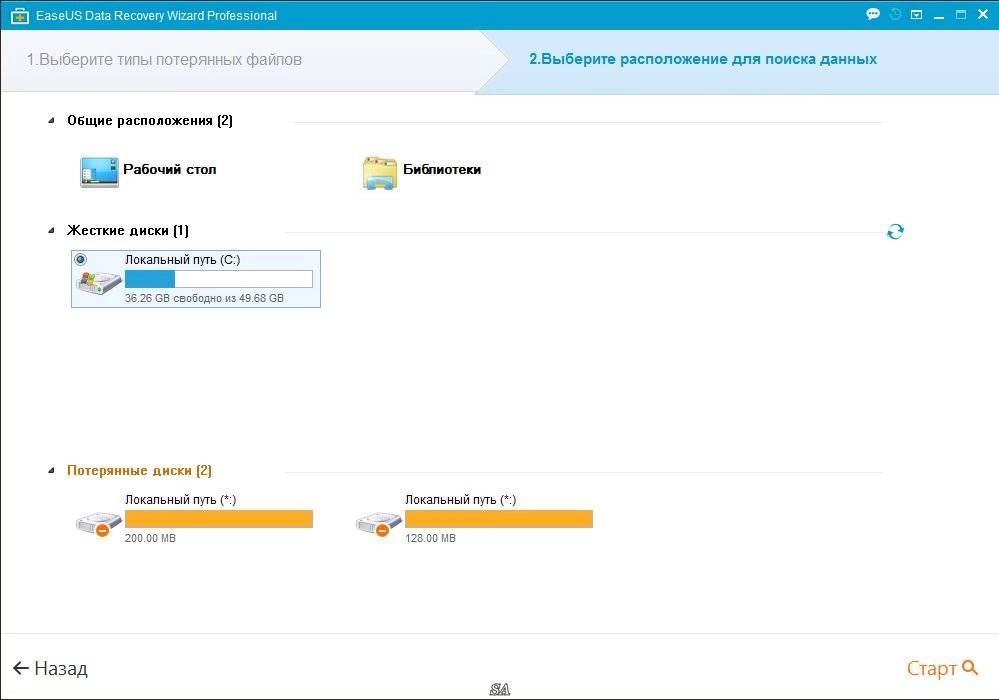Select the Рабочий стол desktop icon
This screenshot has width=999, height=700.
pos(99,172)
